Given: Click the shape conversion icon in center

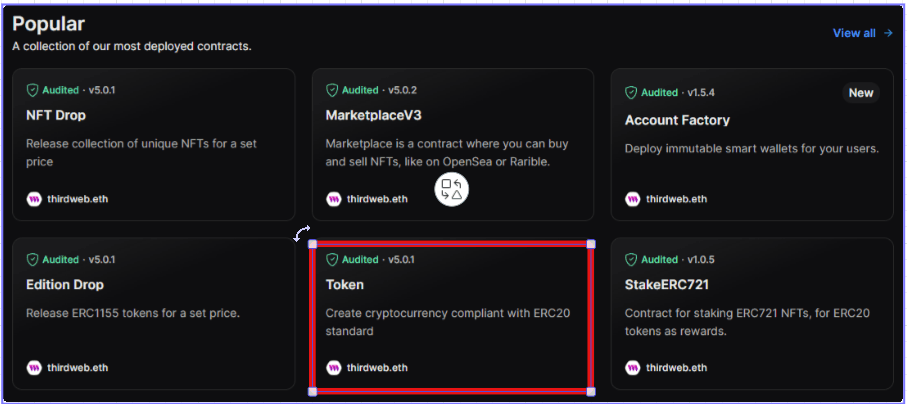Looking at the screenshot, I should coord(451,190).
